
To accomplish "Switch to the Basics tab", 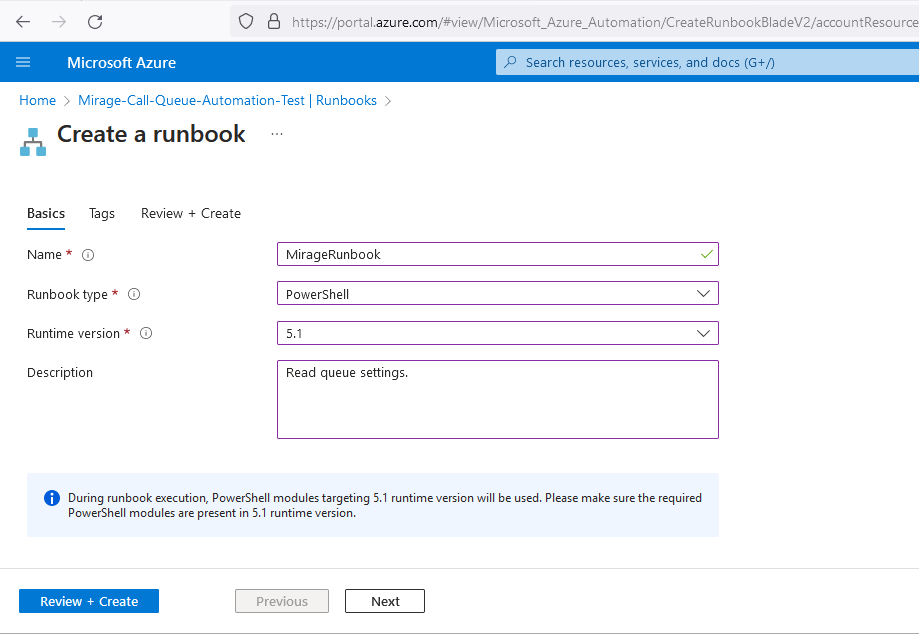I will point(46,213).
